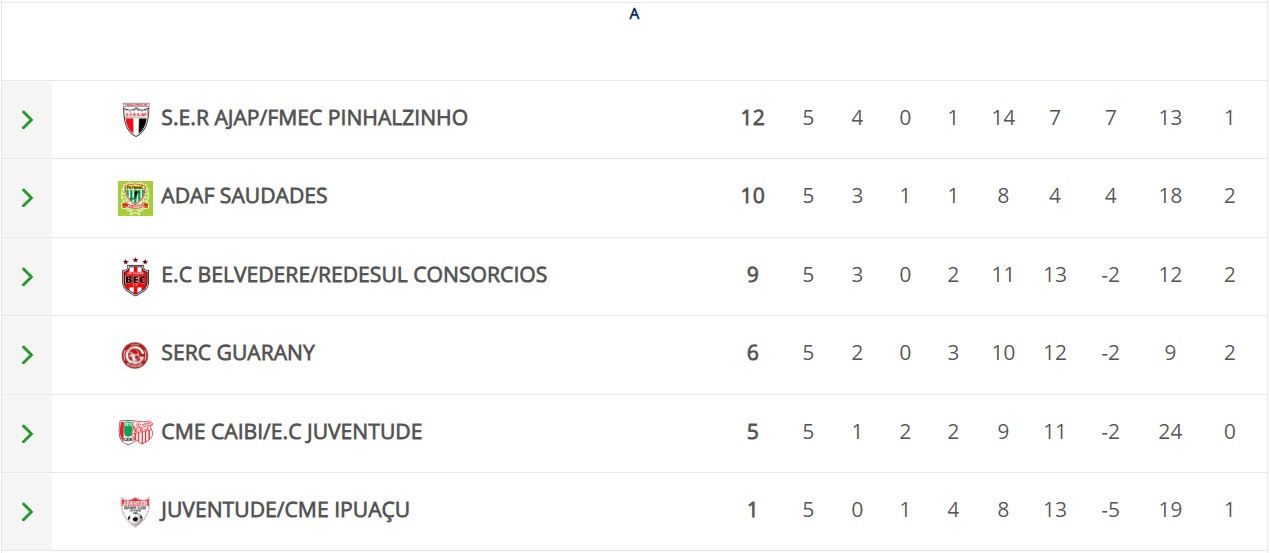Open JUVENTUDE/CME IPUAÇU team name
The image size is (1270, 553).
[285, 510]
